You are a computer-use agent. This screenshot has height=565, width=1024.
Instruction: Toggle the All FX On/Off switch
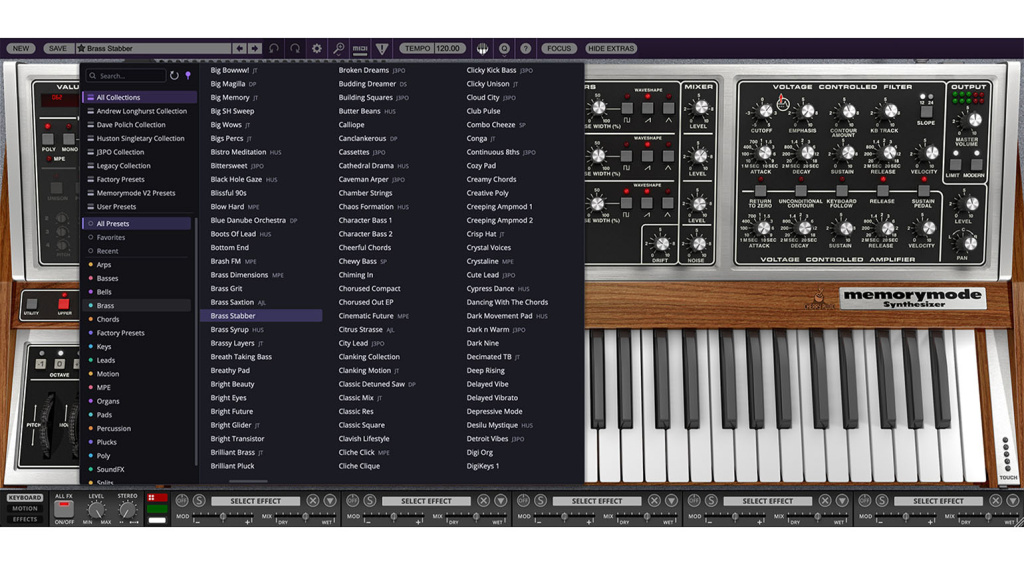point(63,508)
